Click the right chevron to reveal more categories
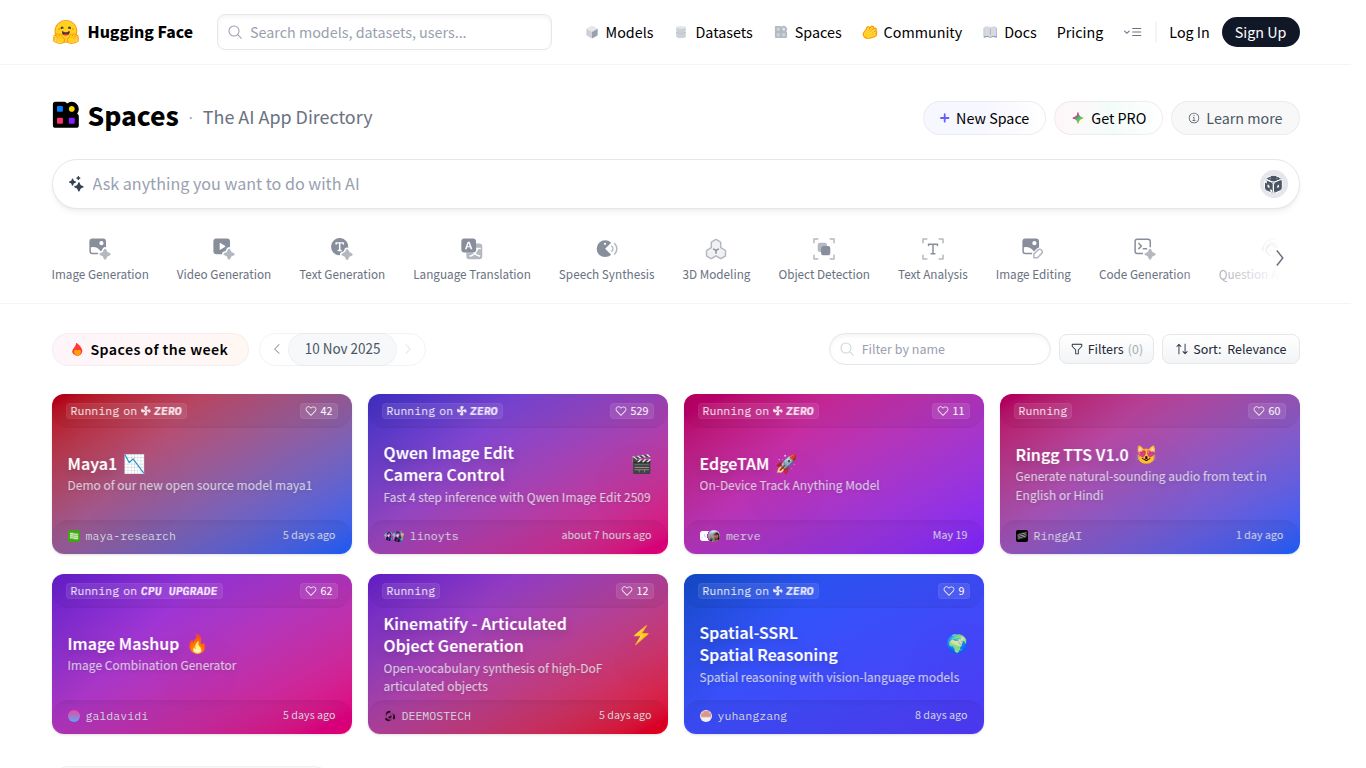1366x768 pixels. (x=1279, y=257)
